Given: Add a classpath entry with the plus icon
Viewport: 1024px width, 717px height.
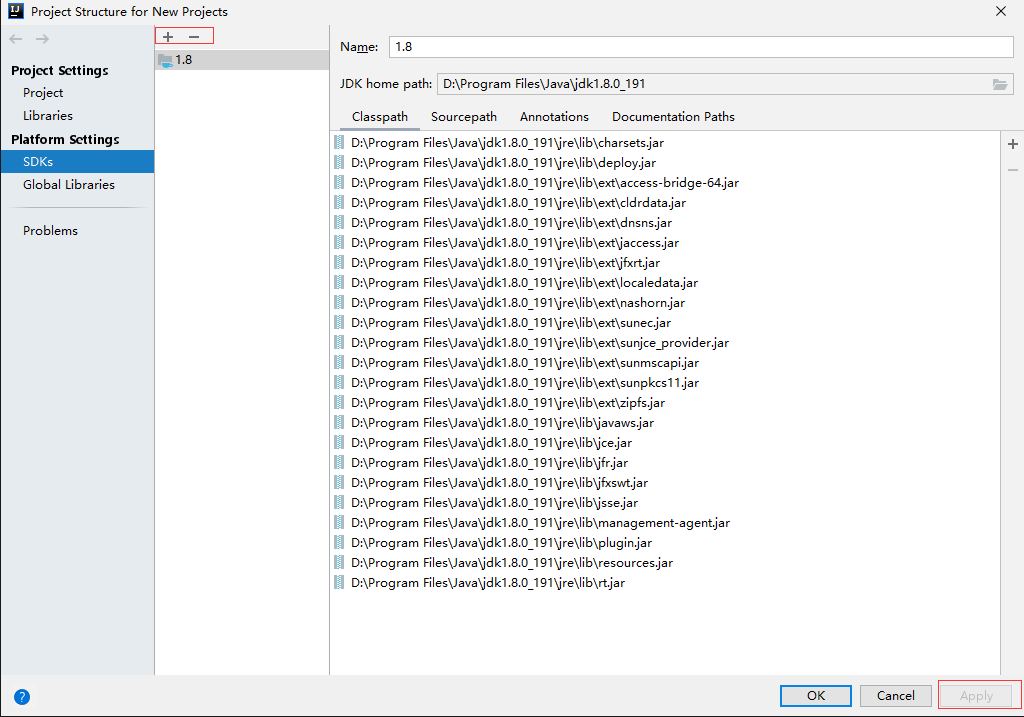Looking at the screenshot, I should pos(1013,144).
